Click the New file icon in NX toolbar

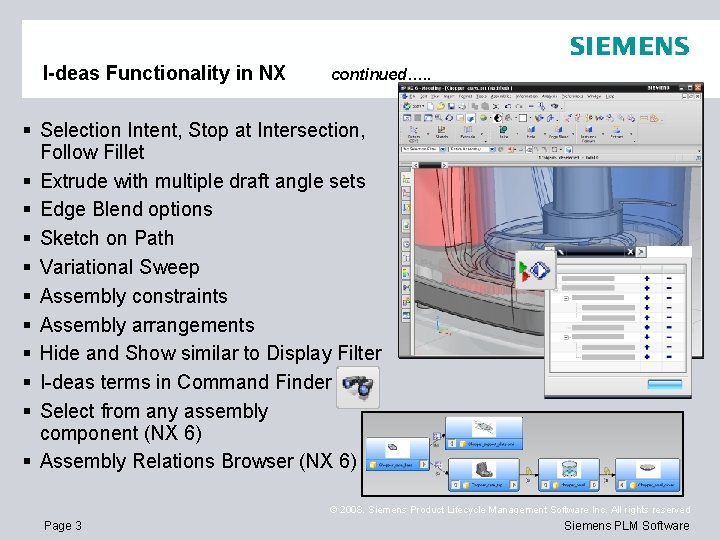pos(430,106)
